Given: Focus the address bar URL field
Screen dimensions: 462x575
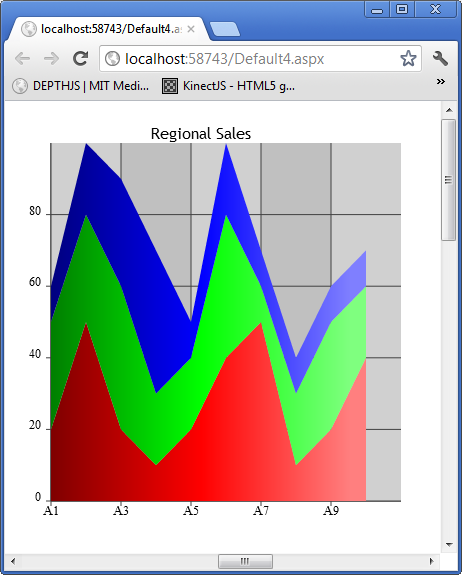Looking at the screenshot, I should [260, 59].
